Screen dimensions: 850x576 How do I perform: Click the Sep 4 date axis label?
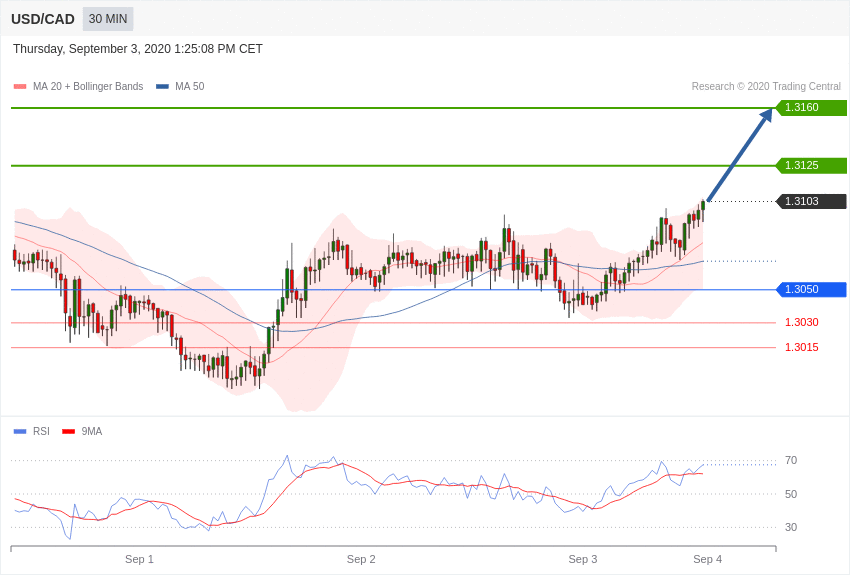tap(707, 559)
